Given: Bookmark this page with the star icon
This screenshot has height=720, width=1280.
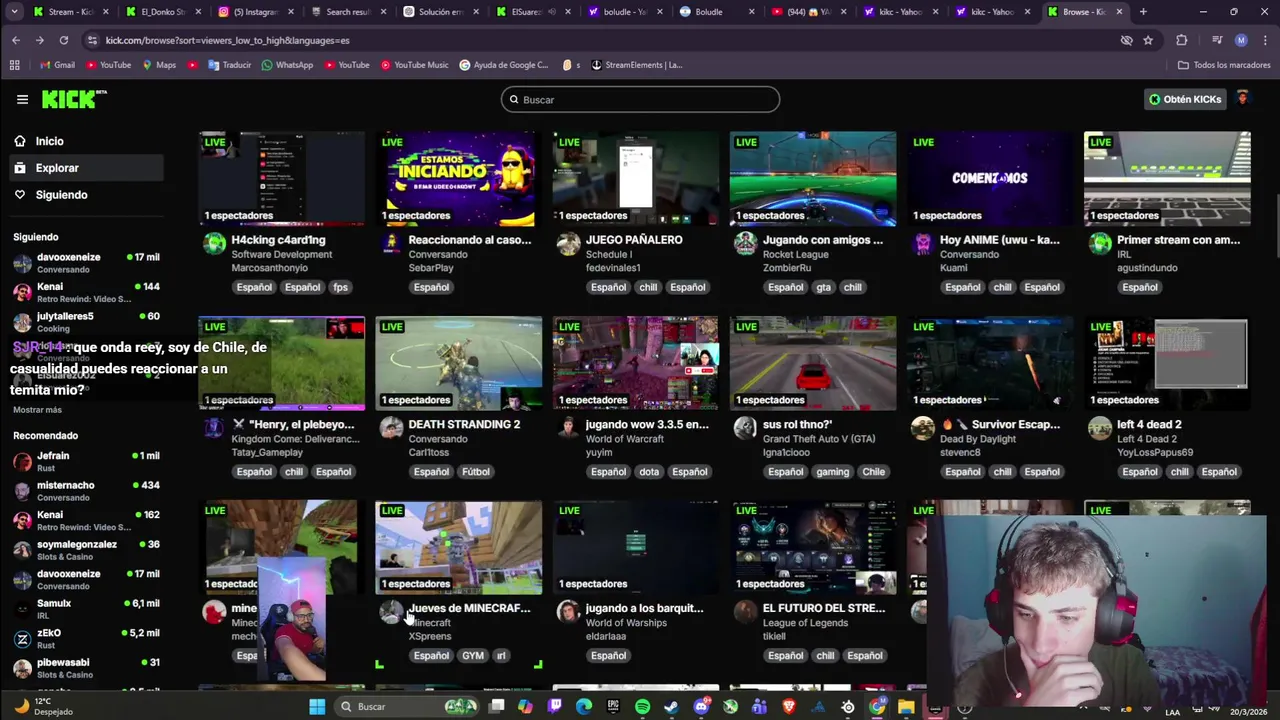Looking at the screenshot, I should [1148, 40].
